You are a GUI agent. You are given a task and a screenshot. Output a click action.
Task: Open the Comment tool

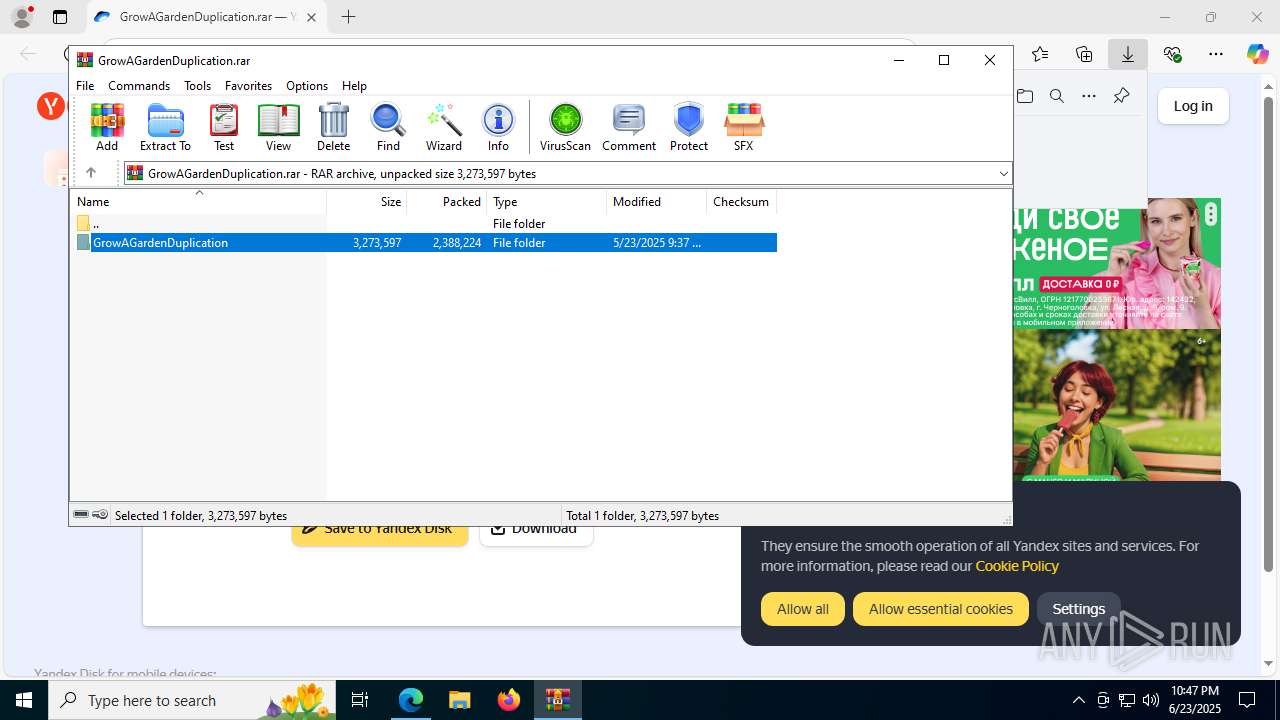[629, 127]
